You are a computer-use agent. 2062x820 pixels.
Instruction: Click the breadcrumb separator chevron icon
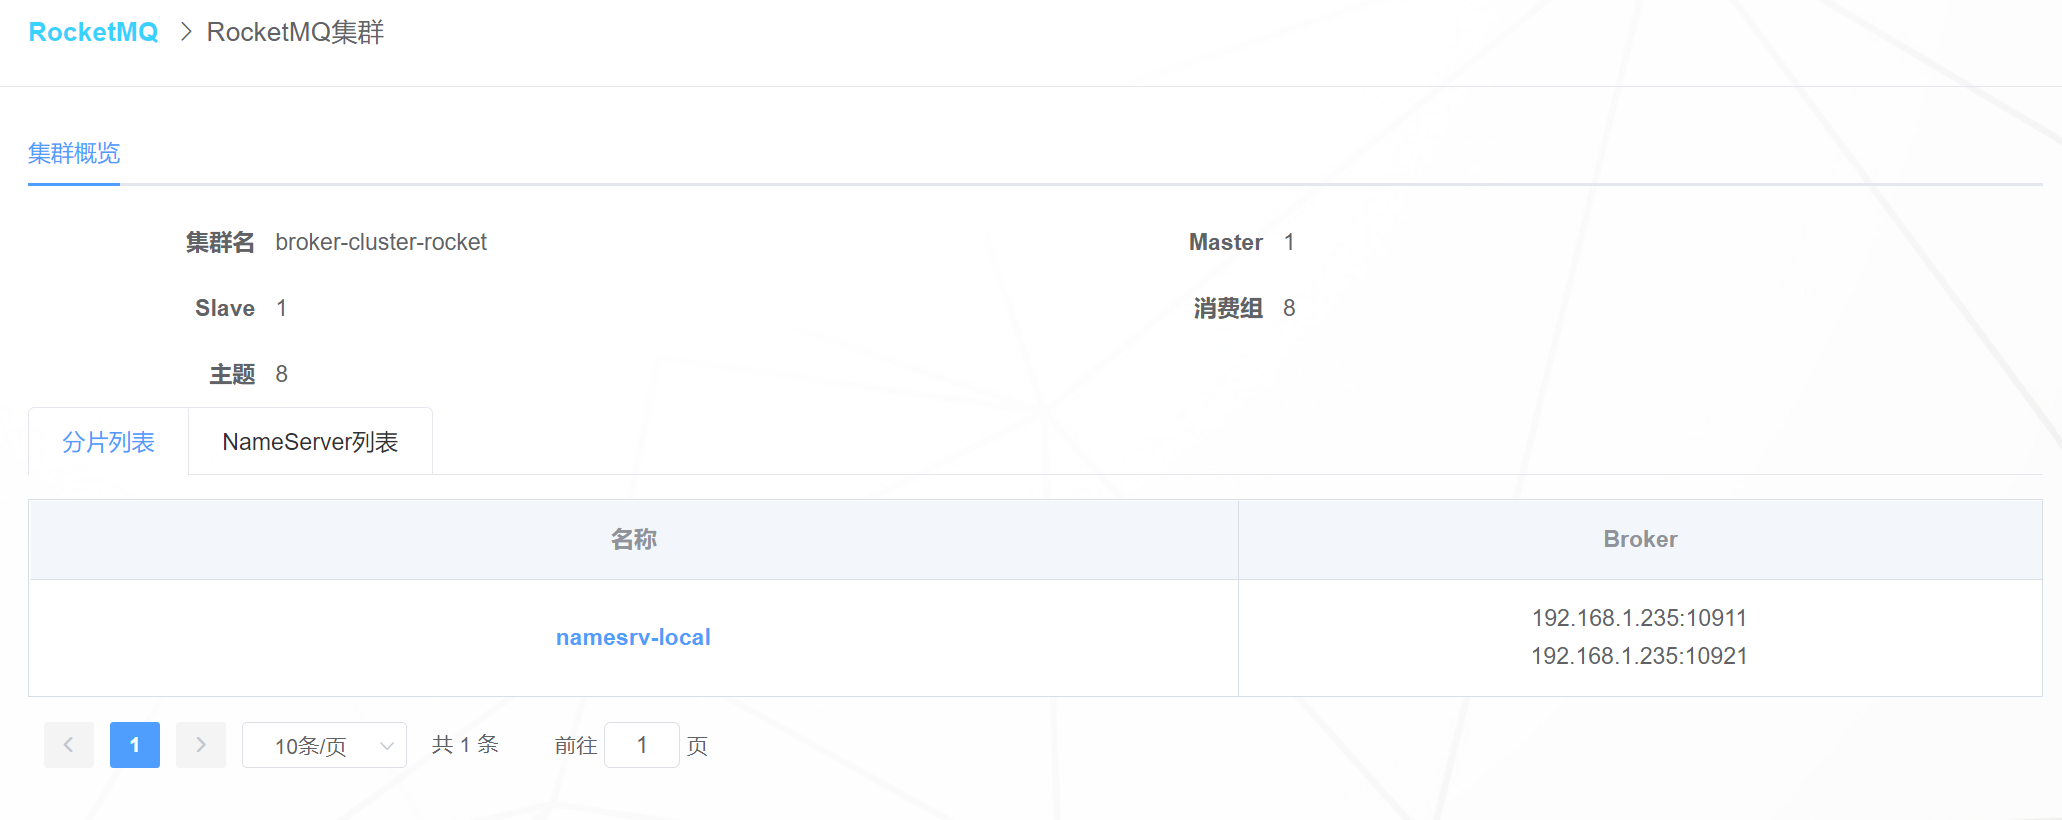185,32
